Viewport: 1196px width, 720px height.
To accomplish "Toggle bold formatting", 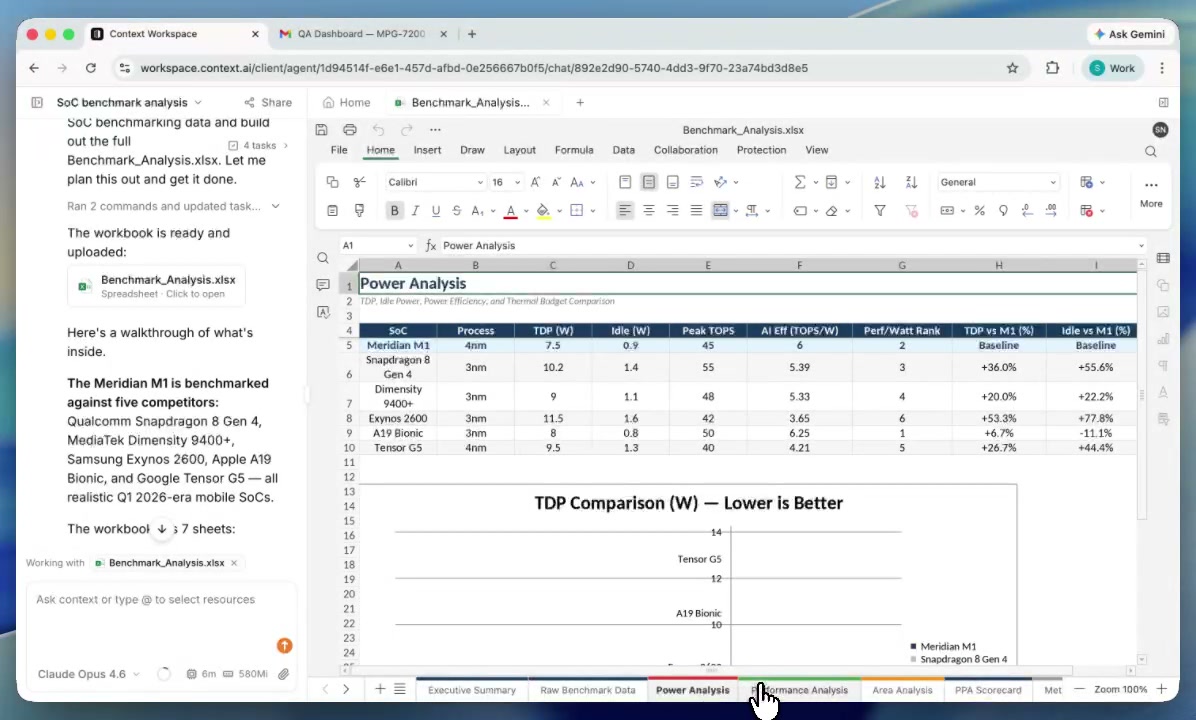I will (x=394, y=211).
